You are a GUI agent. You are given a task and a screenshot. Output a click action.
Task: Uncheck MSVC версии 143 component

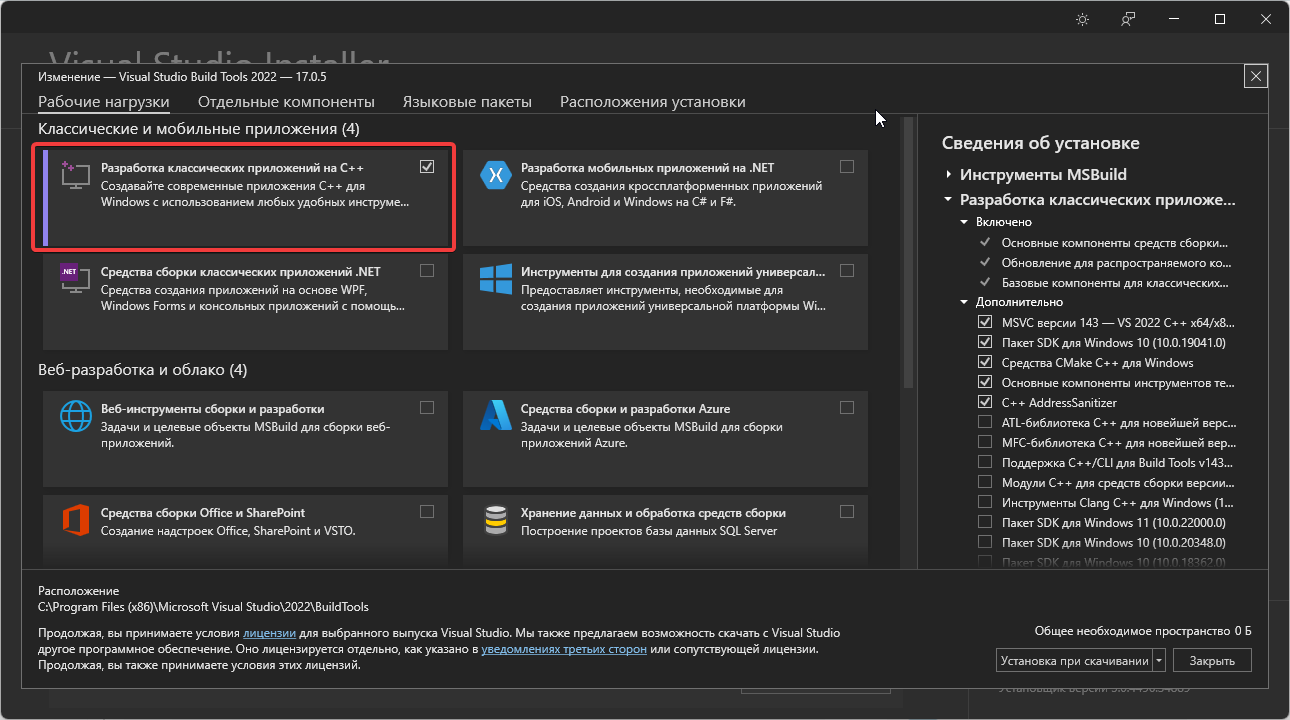[984, 323]
